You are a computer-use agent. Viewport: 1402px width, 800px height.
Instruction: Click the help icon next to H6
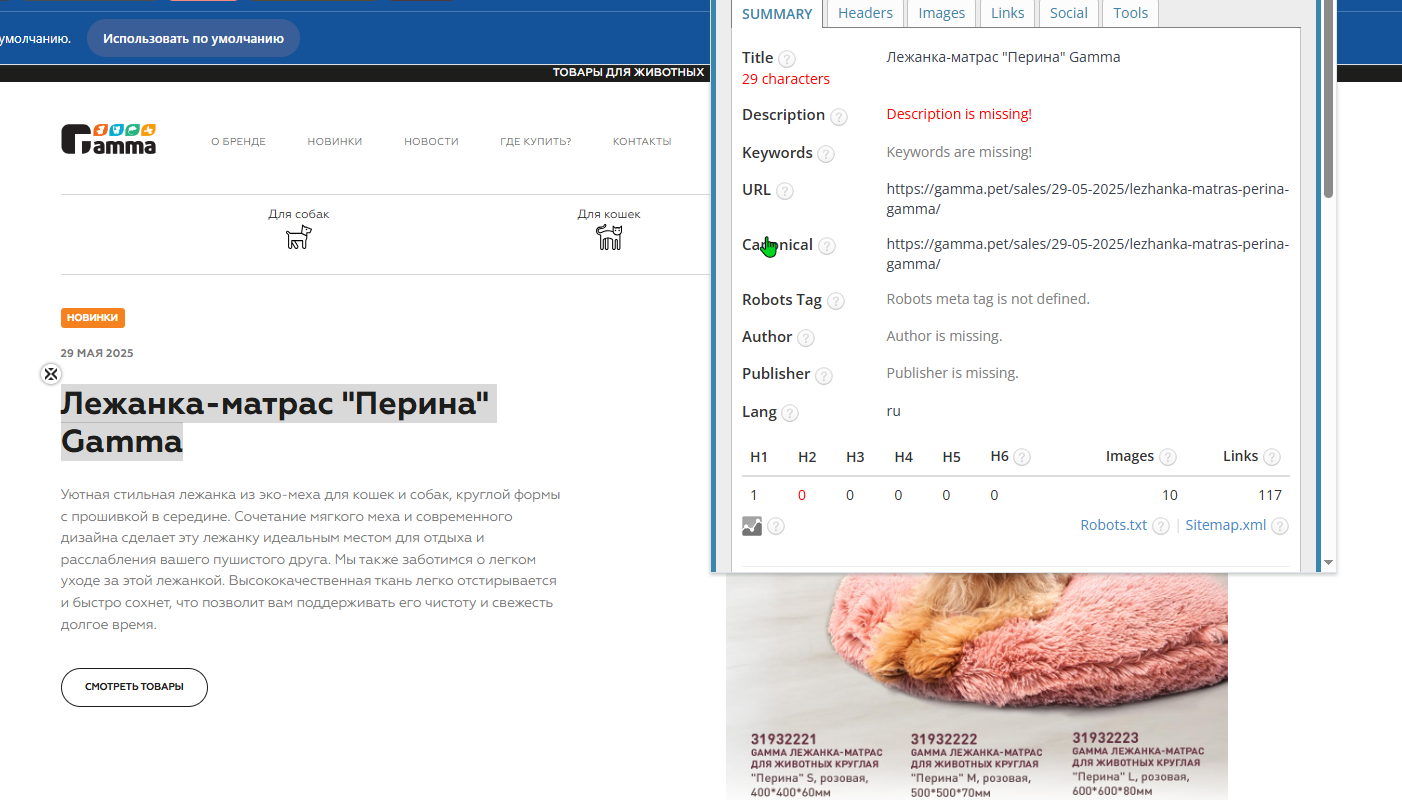[x=1022, y=457]
